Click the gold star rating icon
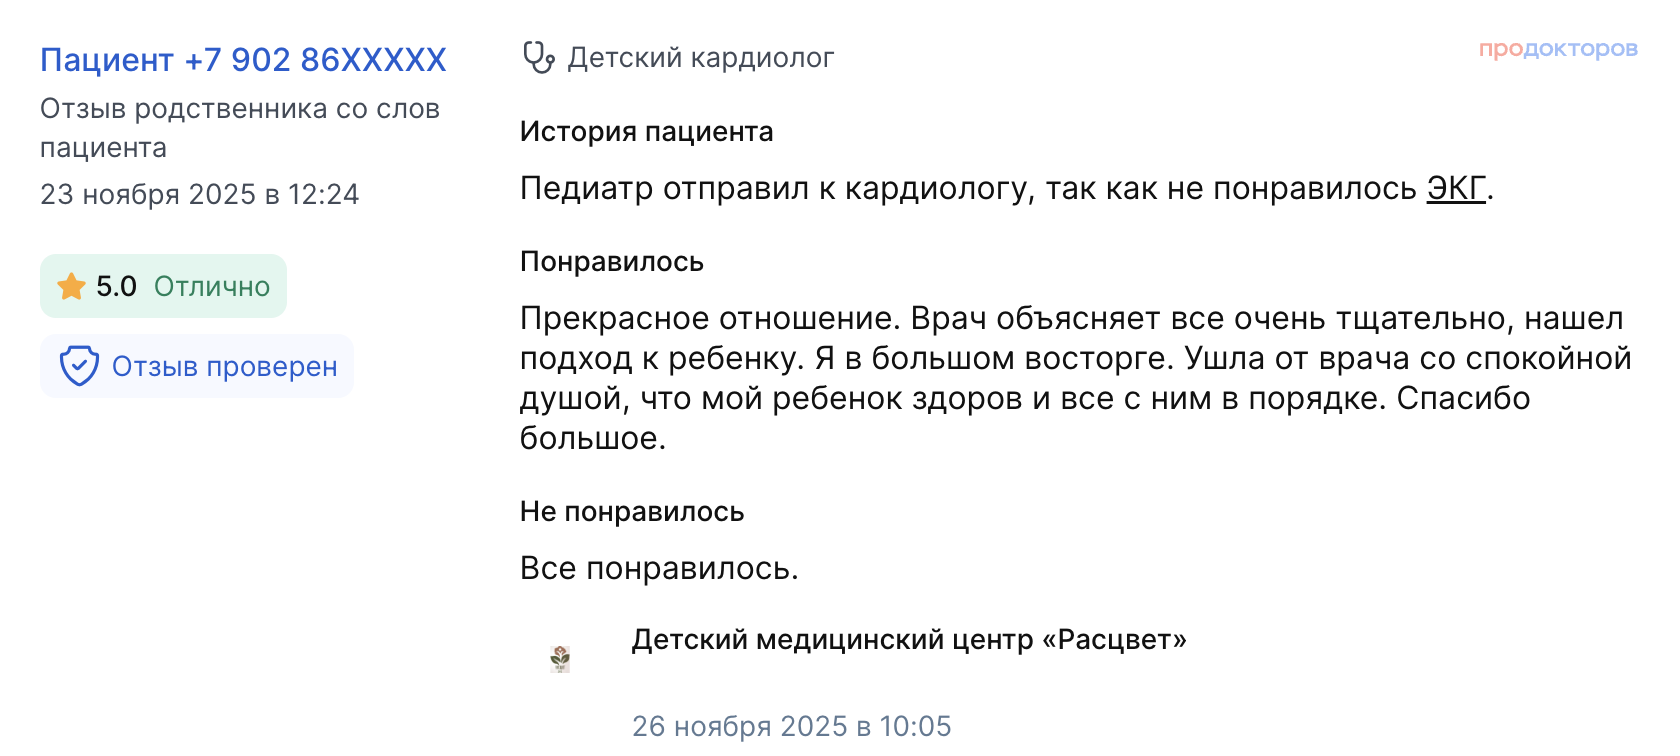This screenshot has width=1680, height=756. 71,287
